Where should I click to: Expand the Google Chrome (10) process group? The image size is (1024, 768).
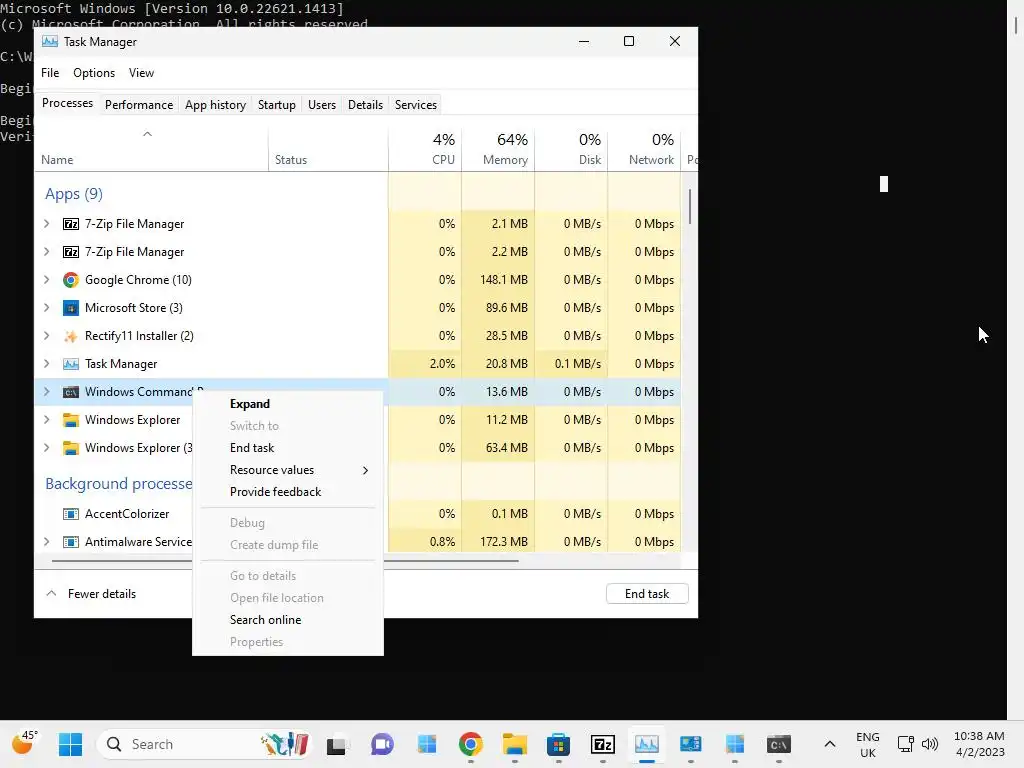[46, 280]
